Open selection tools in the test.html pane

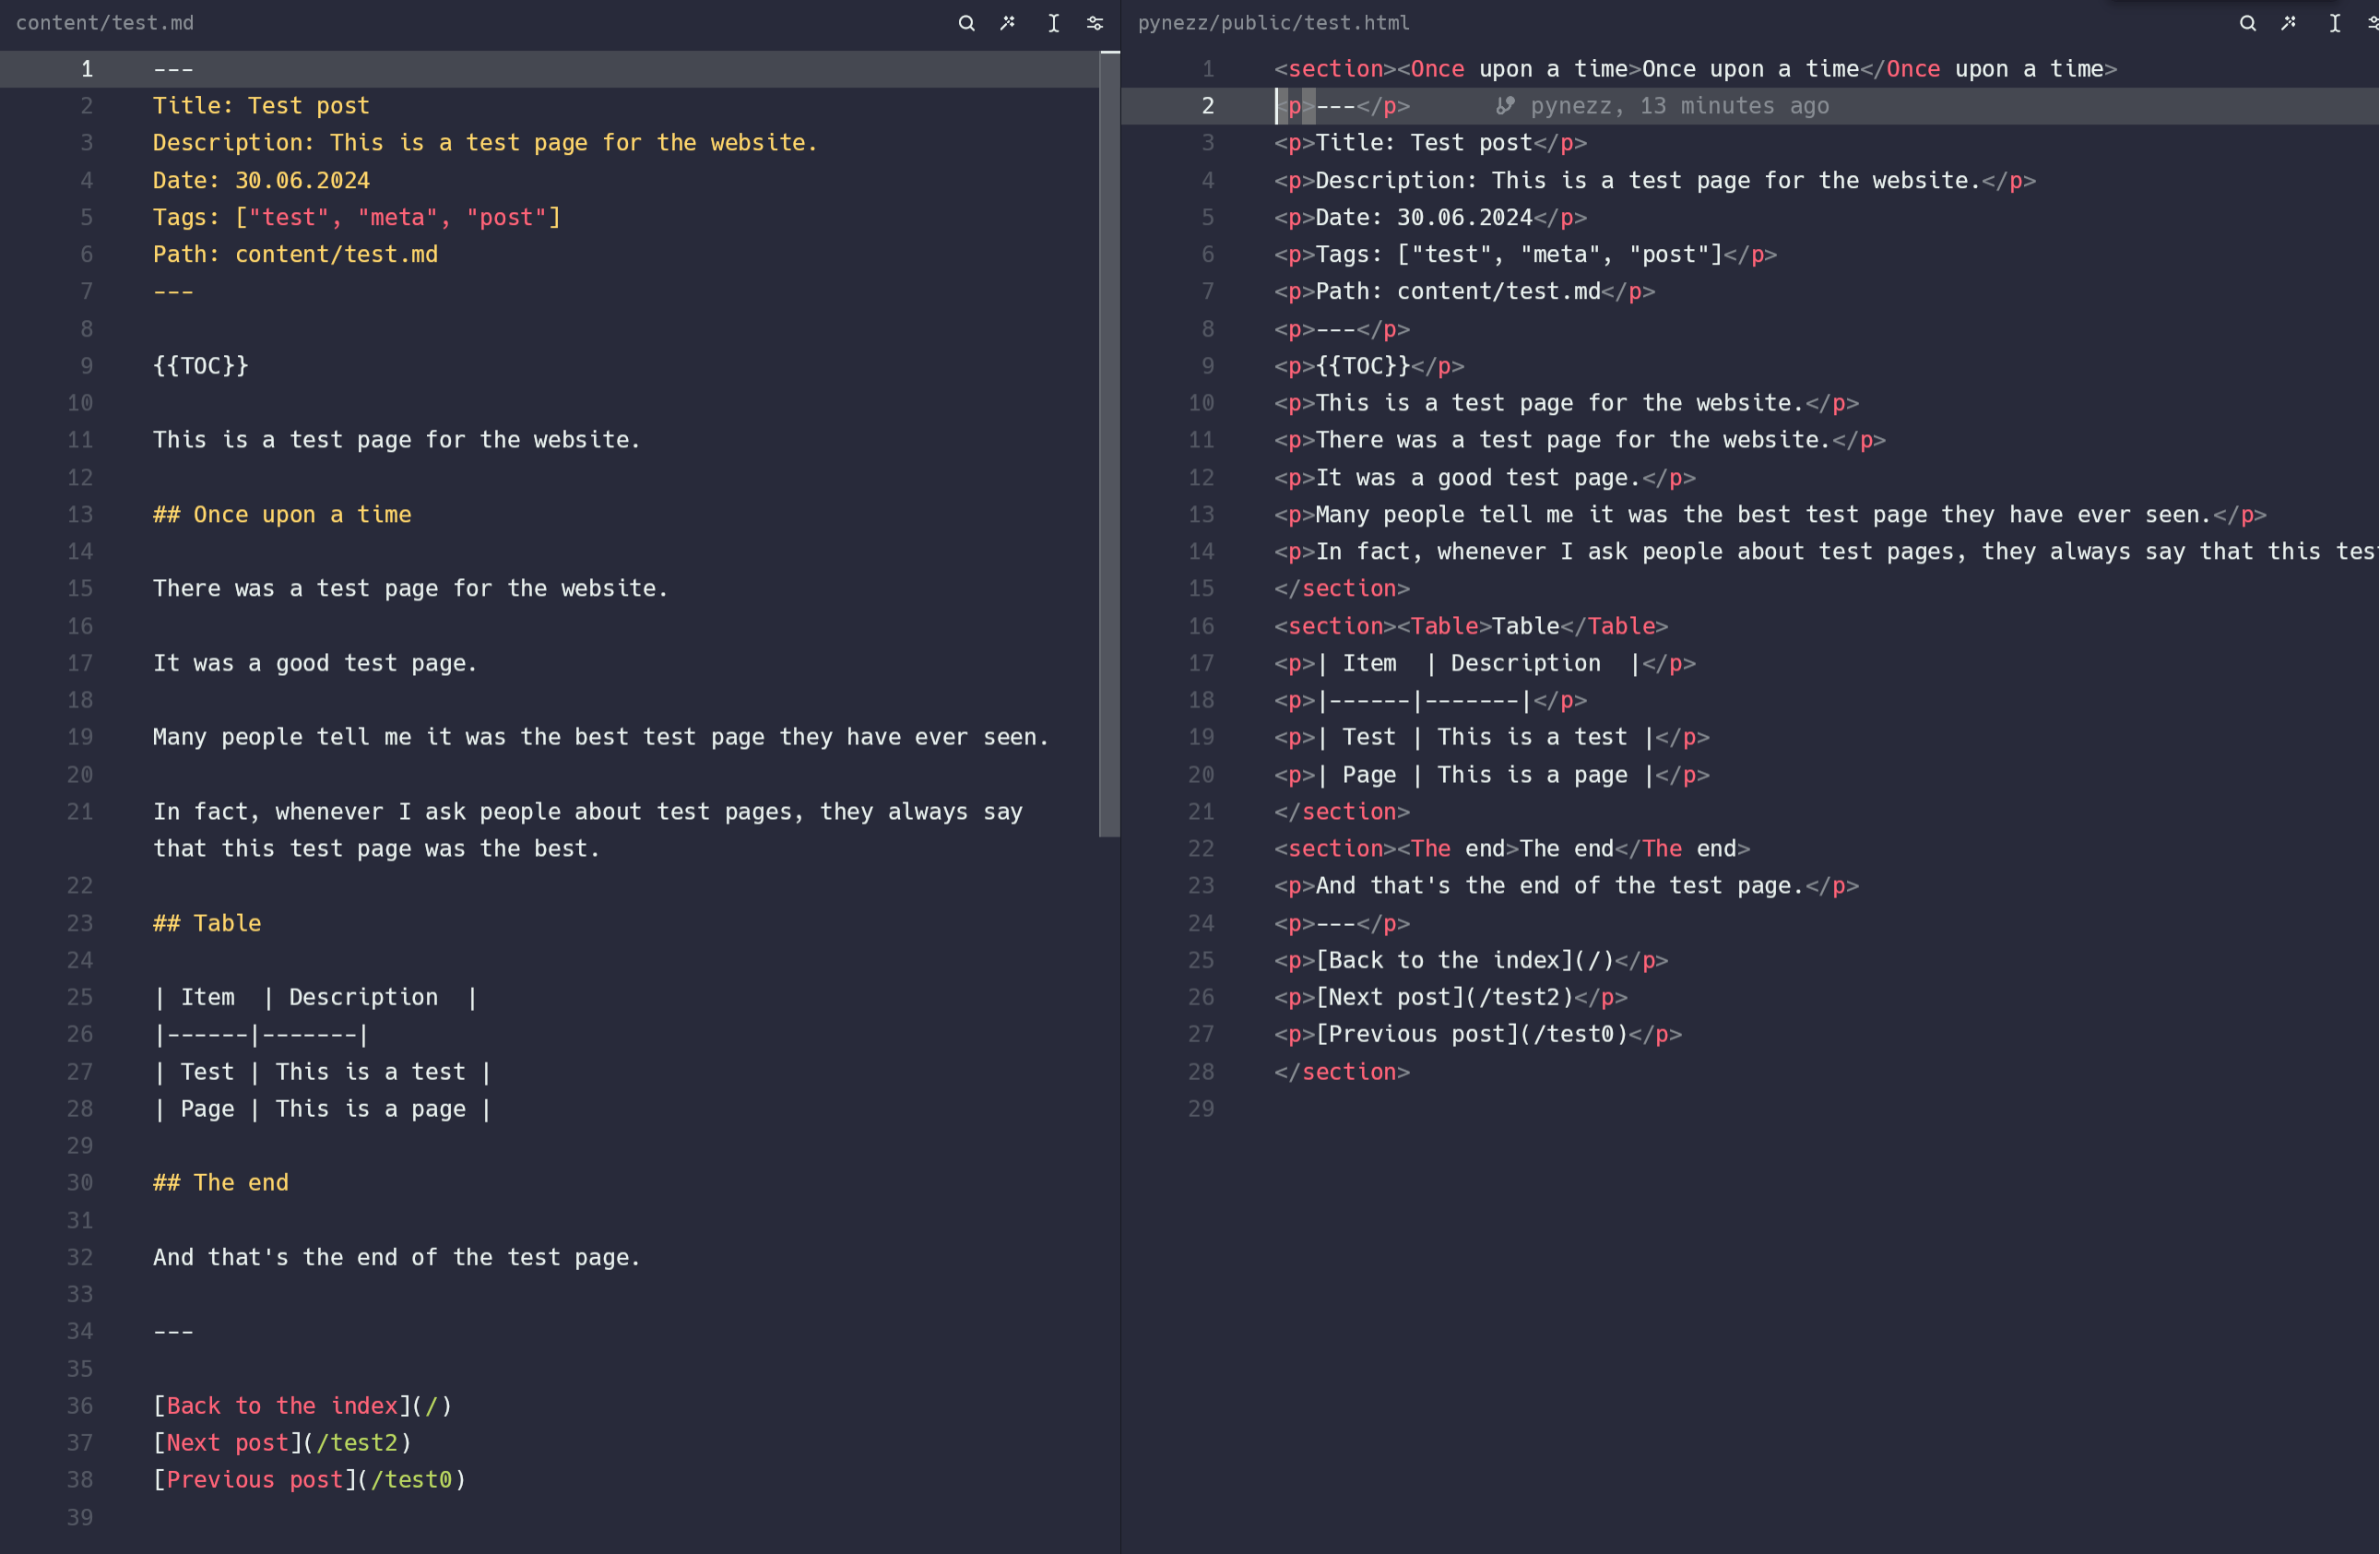coord(2334,23)
